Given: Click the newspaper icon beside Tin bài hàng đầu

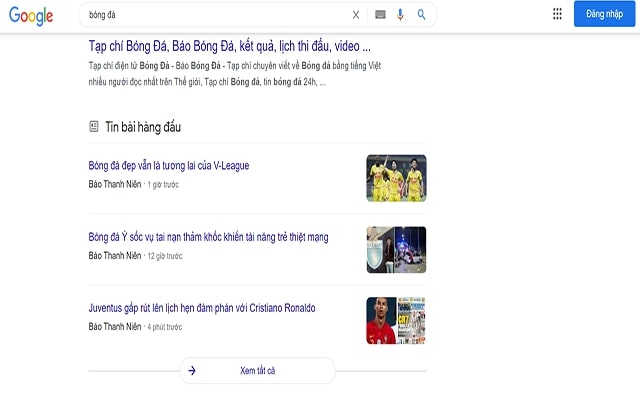Looking at the screenshot, I should [x=94, y=127].
